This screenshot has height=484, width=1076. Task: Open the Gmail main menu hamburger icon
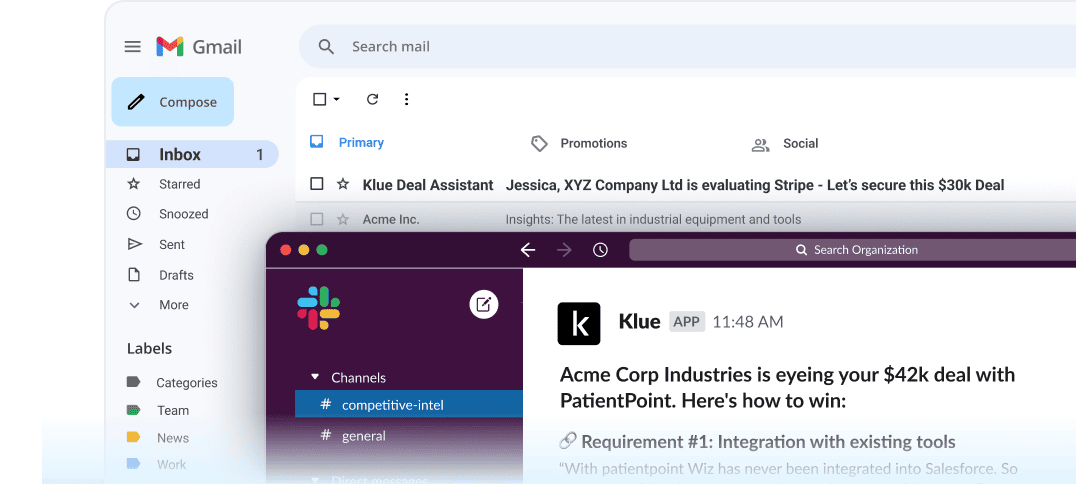coord(132,47)
